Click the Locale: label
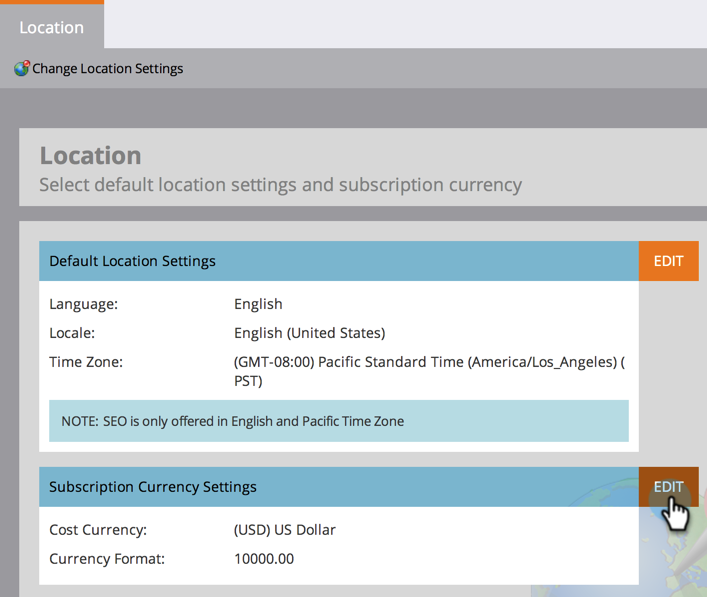This screenshot has height=597, width=707. [x=72, y=333]
